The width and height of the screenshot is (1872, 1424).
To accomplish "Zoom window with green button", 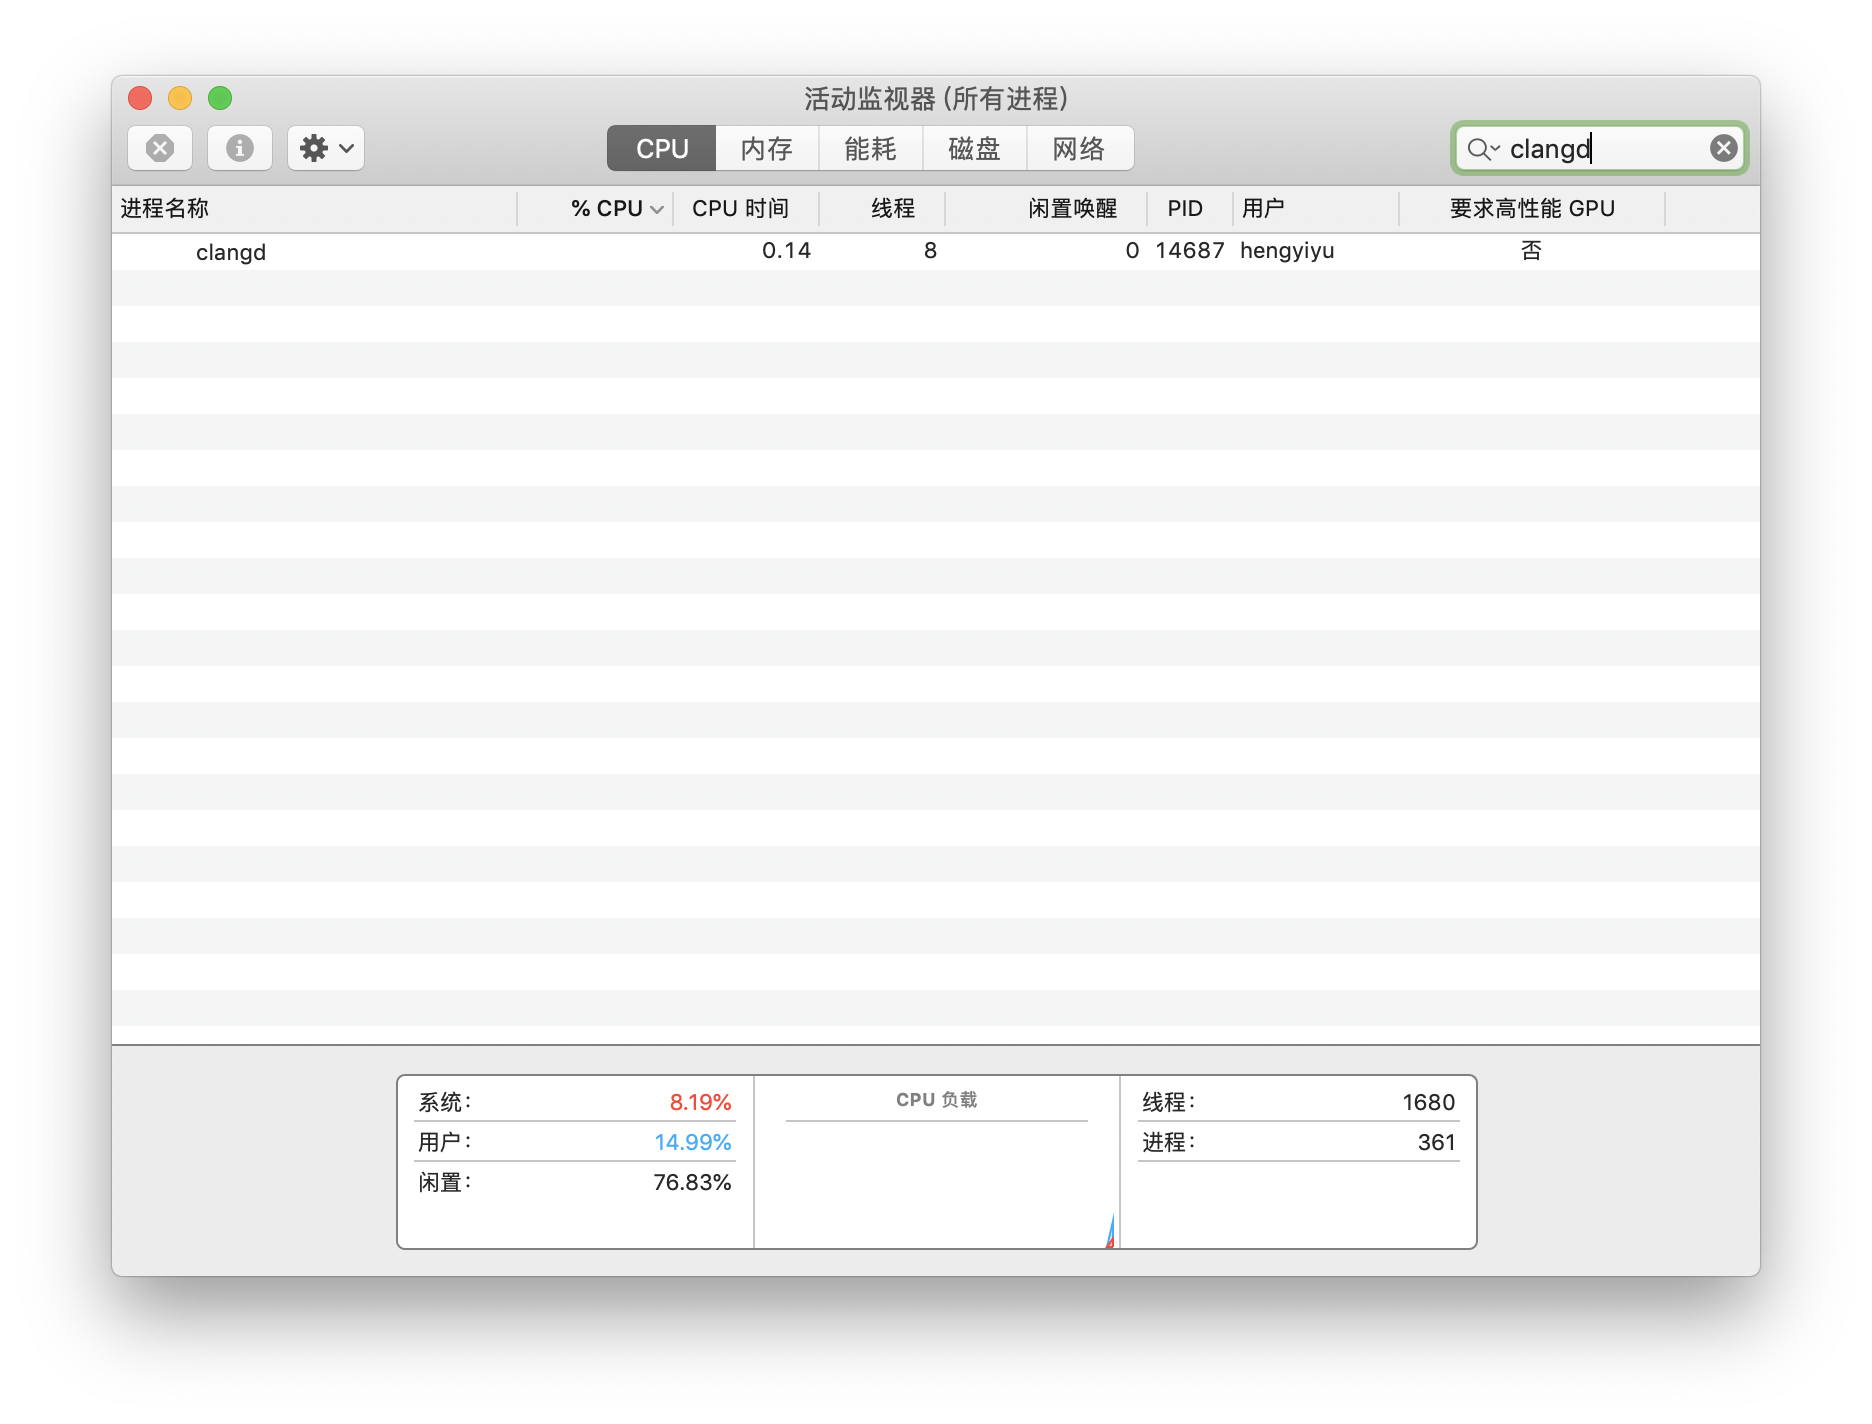I will coord(220,98).
